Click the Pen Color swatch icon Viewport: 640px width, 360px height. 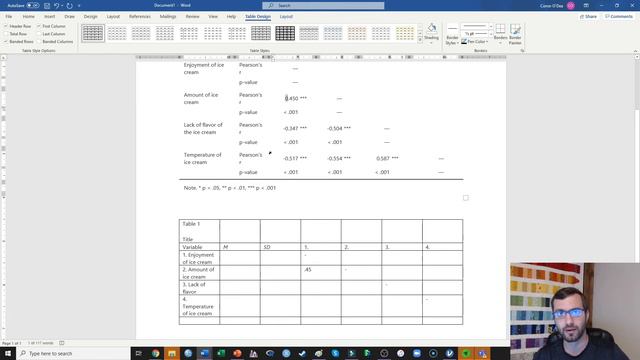pyautogui.click(x=464, y=42)
